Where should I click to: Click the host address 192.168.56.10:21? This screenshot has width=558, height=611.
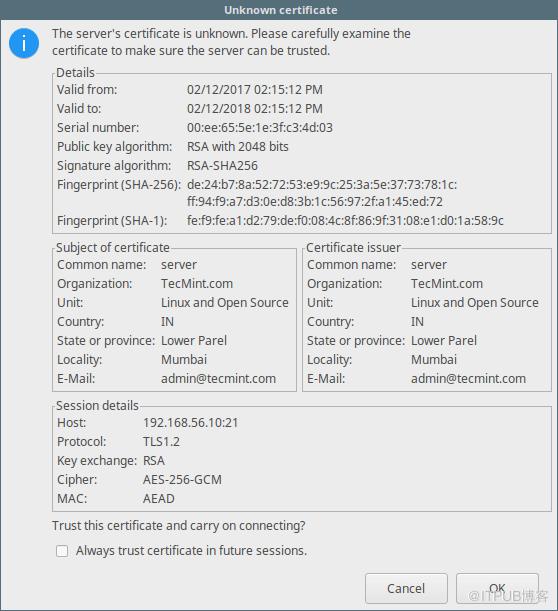pos(191,423)
